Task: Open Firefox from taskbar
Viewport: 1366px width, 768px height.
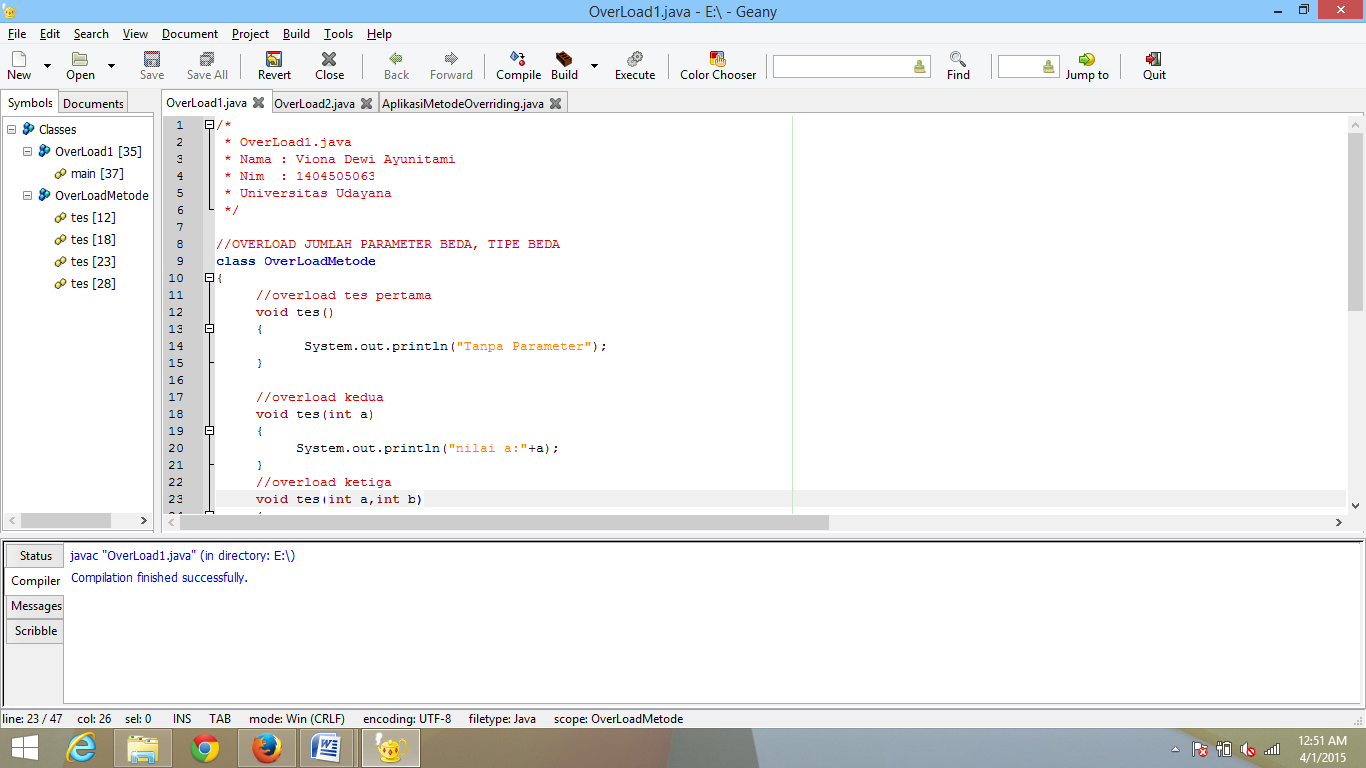Action: [267, 748]
